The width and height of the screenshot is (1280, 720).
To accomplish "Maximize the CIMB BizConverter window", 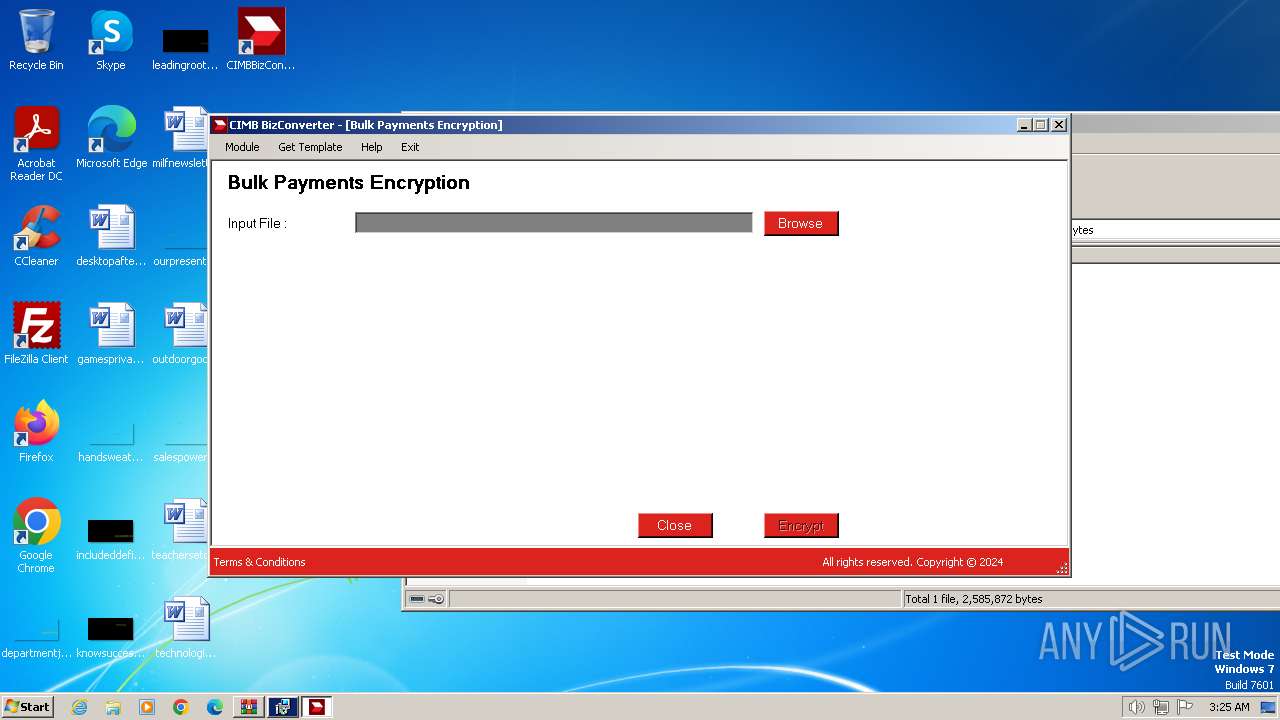I will click(x=1041, y=125).
